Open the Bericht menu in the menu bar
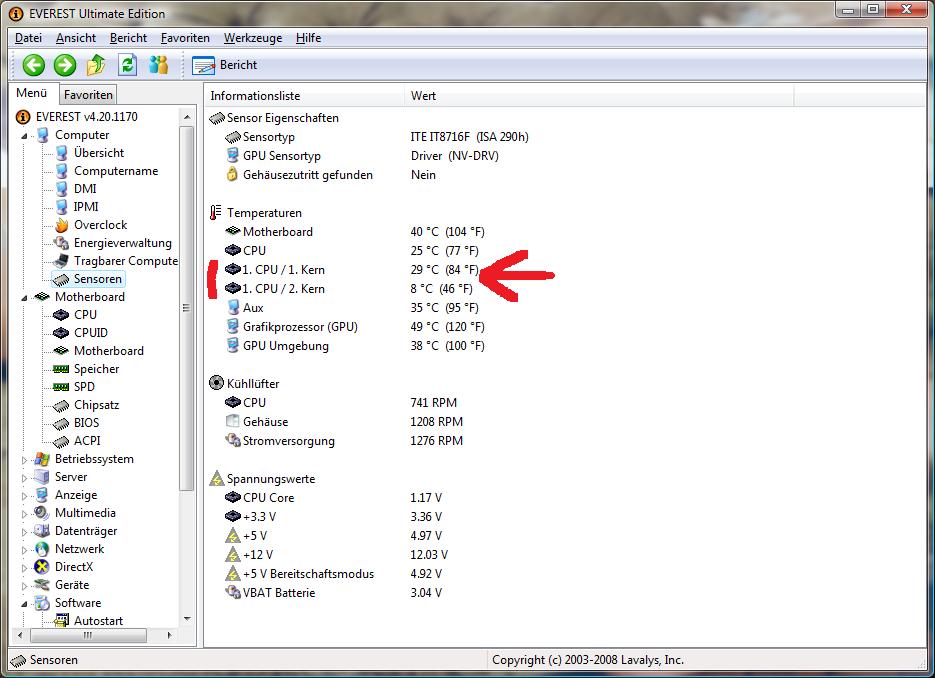Screen dimensions: 935x678 (128, 38)
